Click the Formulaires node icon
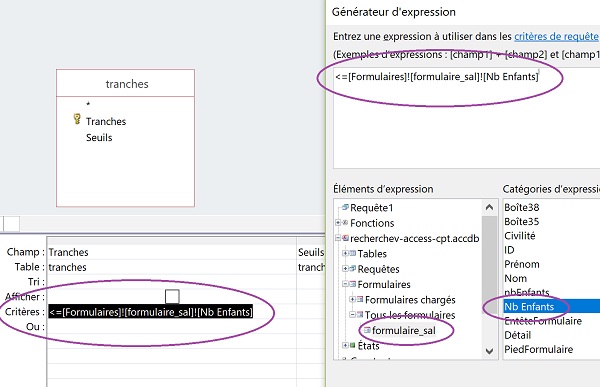 coord(353,284)
